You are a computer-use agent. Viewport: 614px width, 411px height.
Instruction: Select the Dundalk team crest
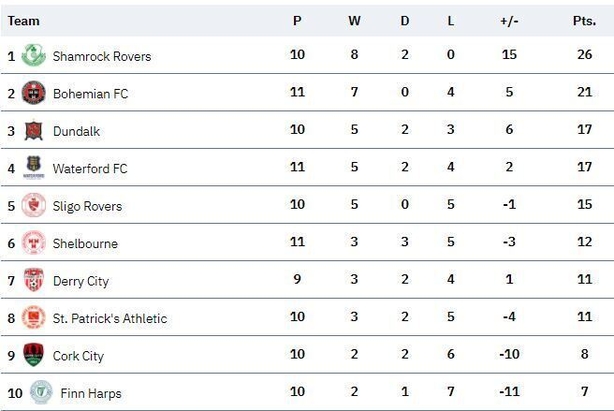33,130
